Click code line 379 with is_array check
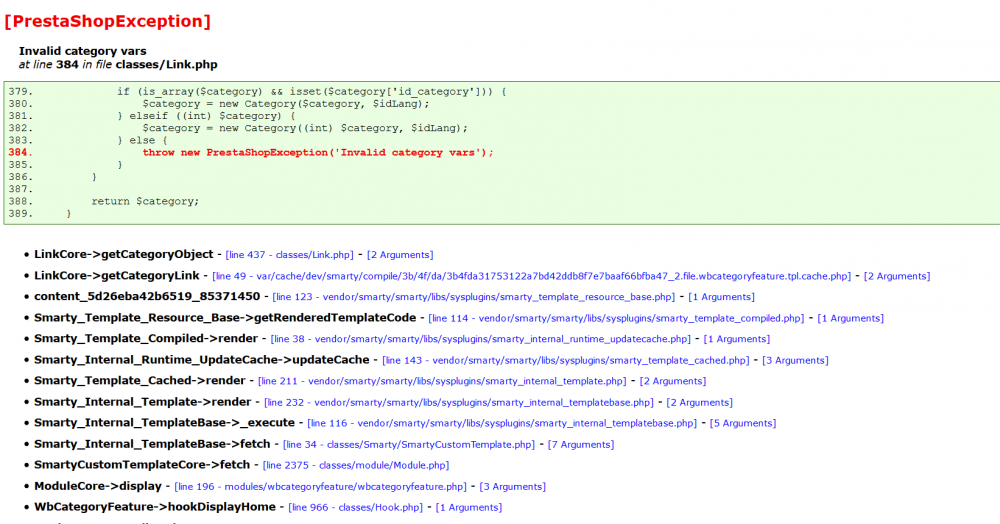1000x524 pixels. click(x=311, y=92)
